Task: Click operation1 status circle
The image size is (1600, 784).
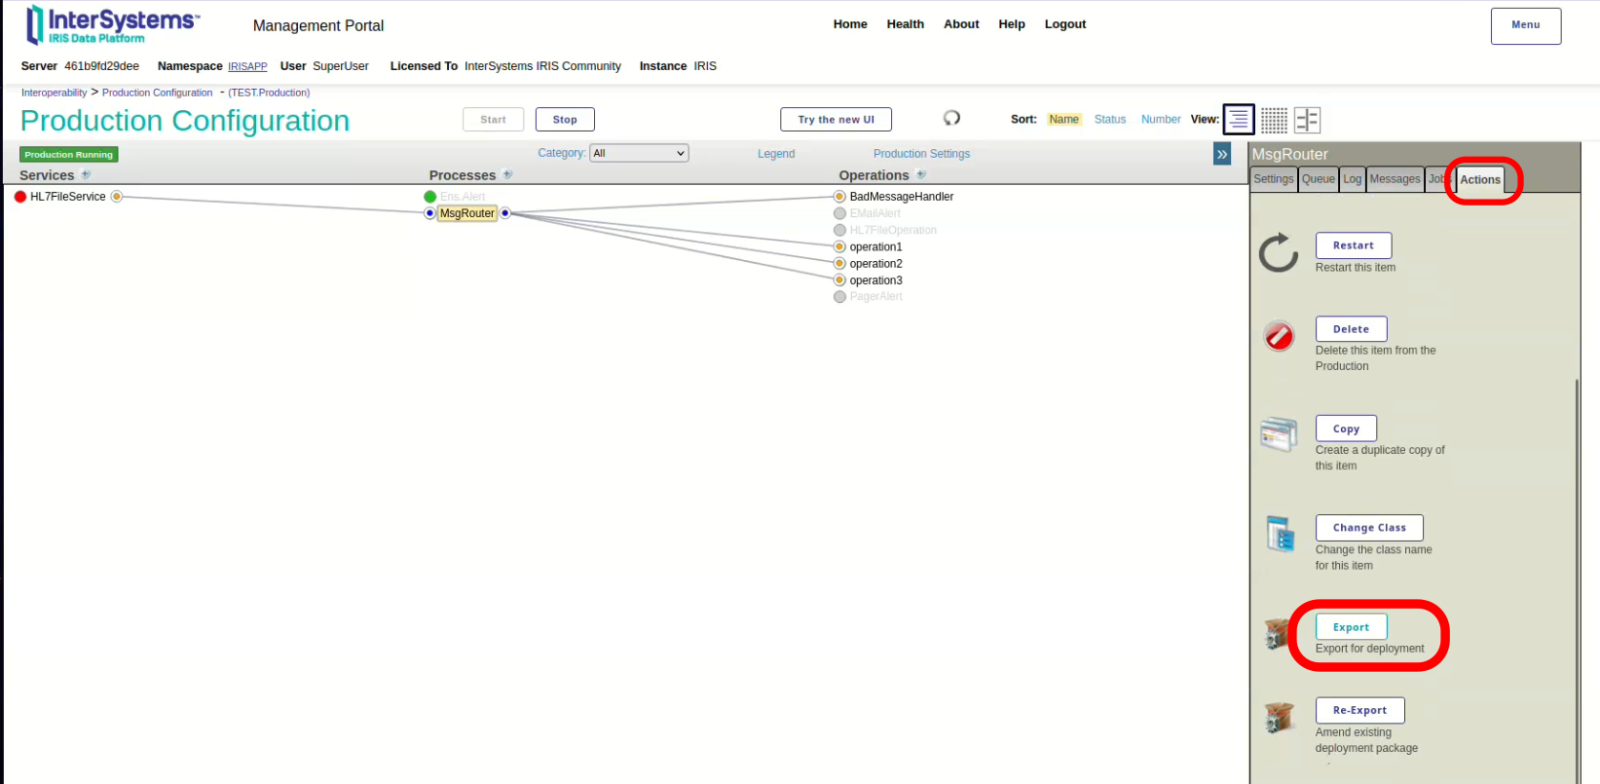Action: click(840, 247)
